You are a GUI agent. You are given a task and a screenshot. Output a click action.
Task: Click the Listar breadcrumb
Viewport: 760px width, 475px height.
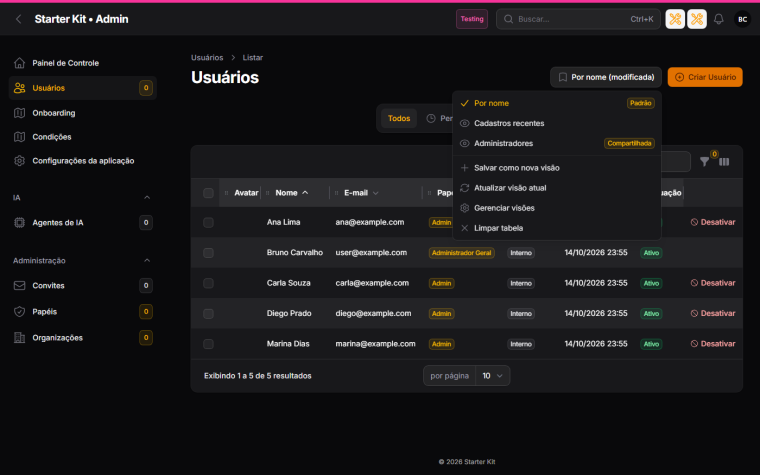click(253, 58)
